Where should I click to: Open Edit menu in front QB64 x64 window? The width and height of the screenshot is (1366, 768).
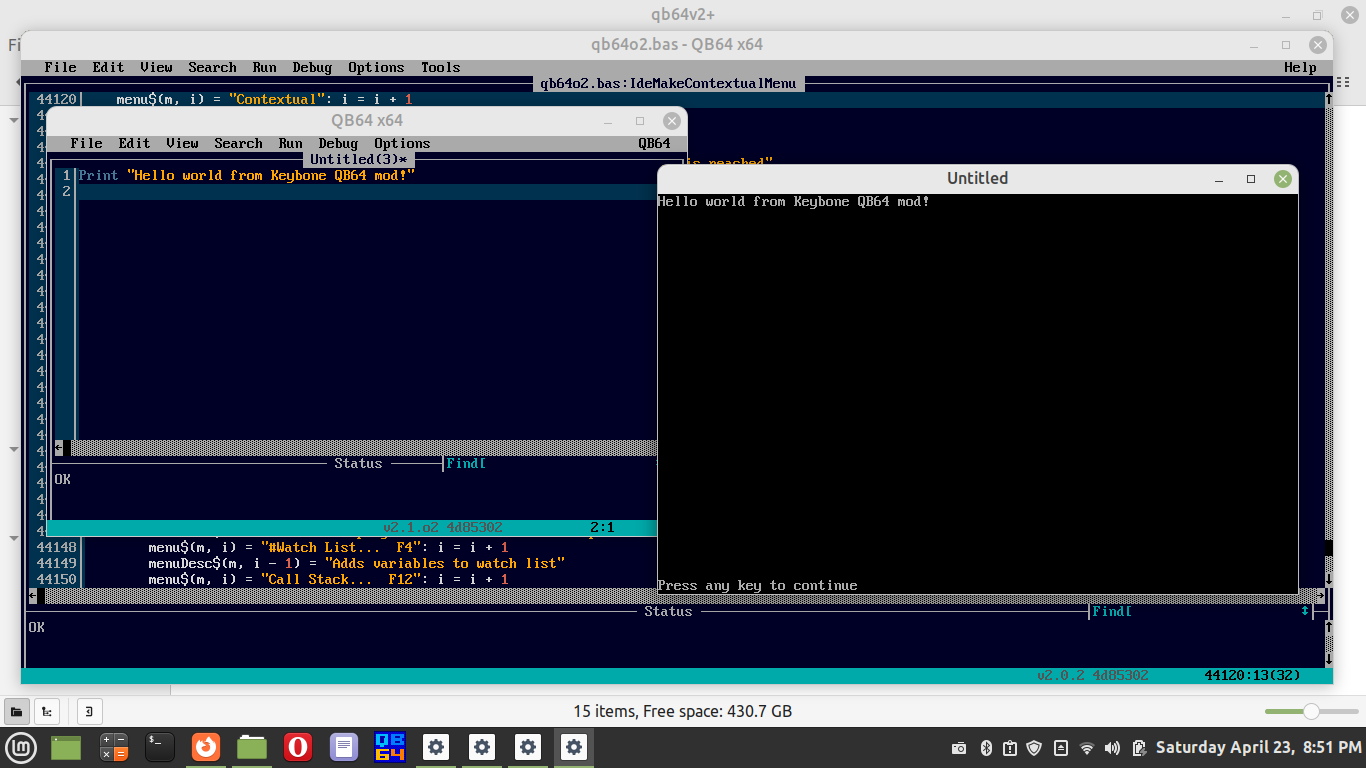point(134,143)
